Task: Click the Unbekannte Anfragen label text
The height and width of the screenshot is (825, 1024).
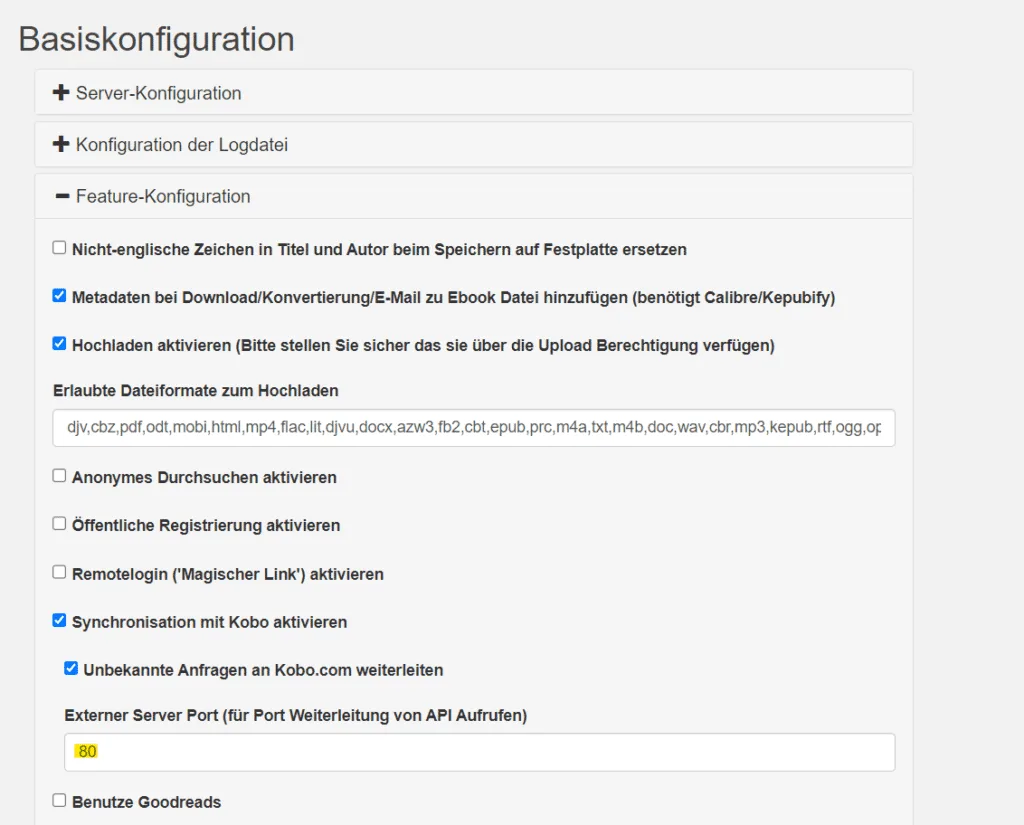Action: 263,670
